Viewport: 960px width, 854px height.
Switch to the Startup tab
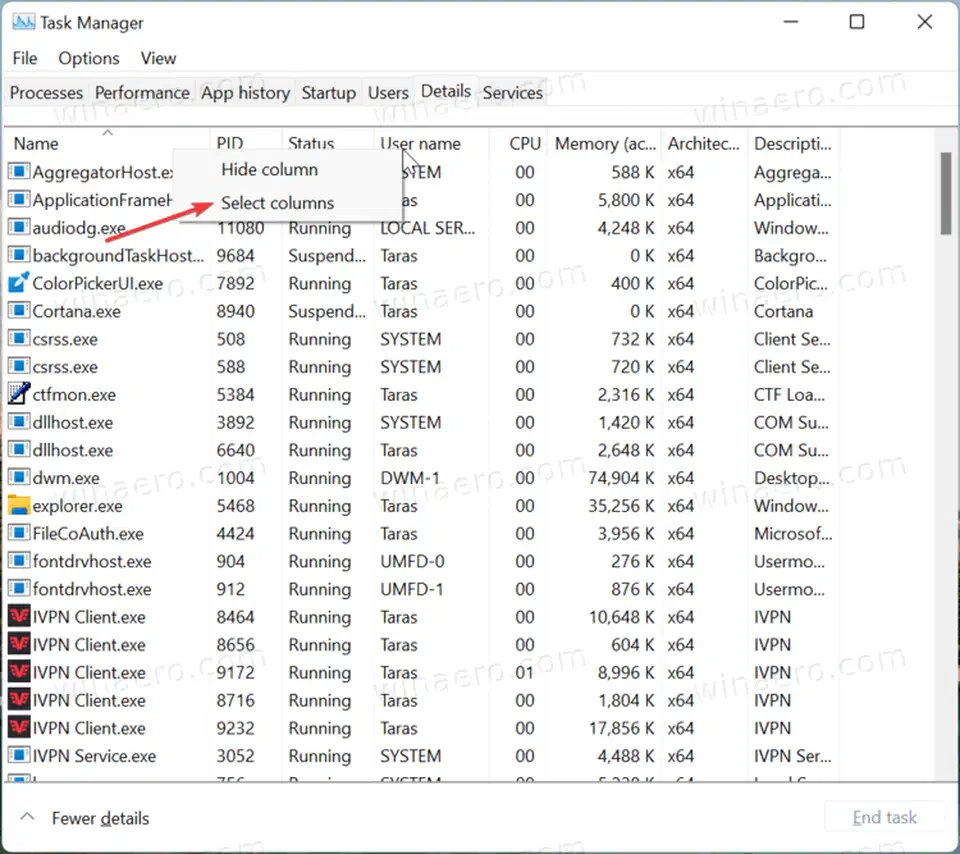tap(329, 93)
